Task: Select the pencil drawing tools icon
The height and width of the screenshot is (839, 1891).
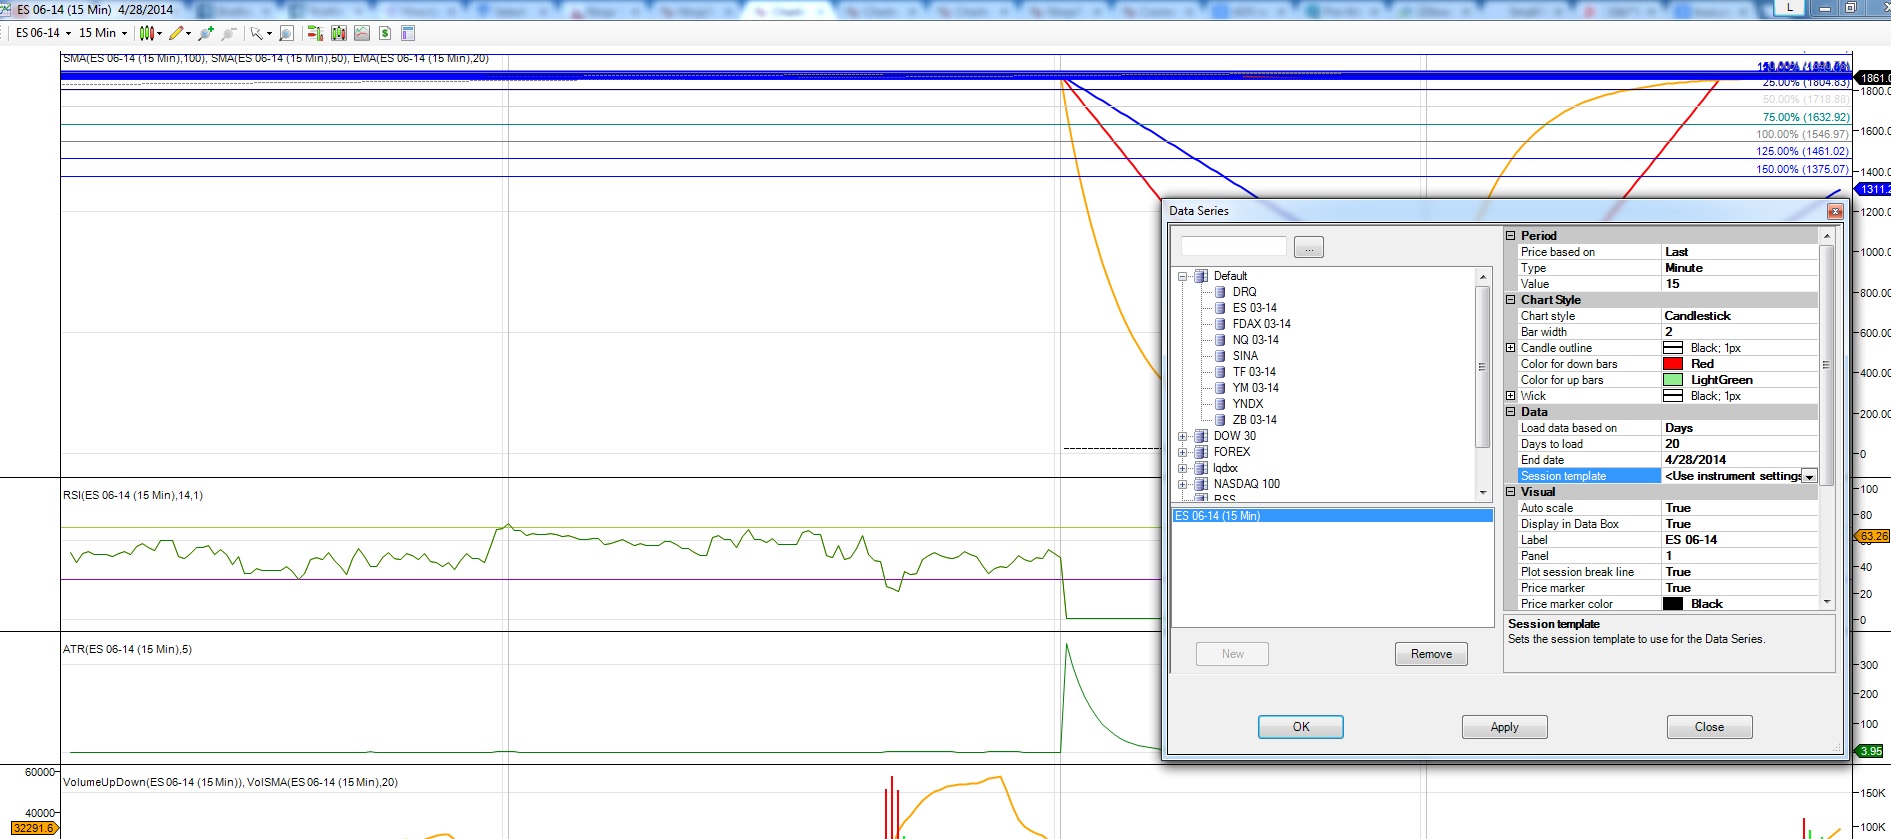Action: coord(177,33)
